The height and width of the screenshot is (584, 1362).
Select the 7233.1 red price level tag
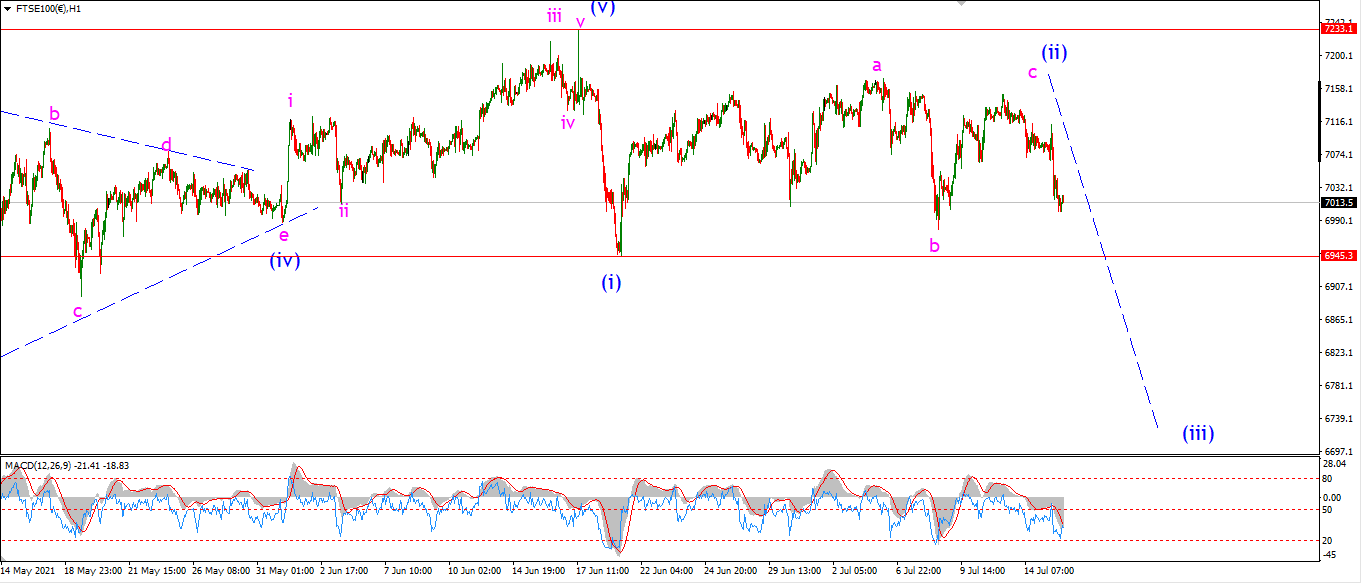coord(1338,29)
